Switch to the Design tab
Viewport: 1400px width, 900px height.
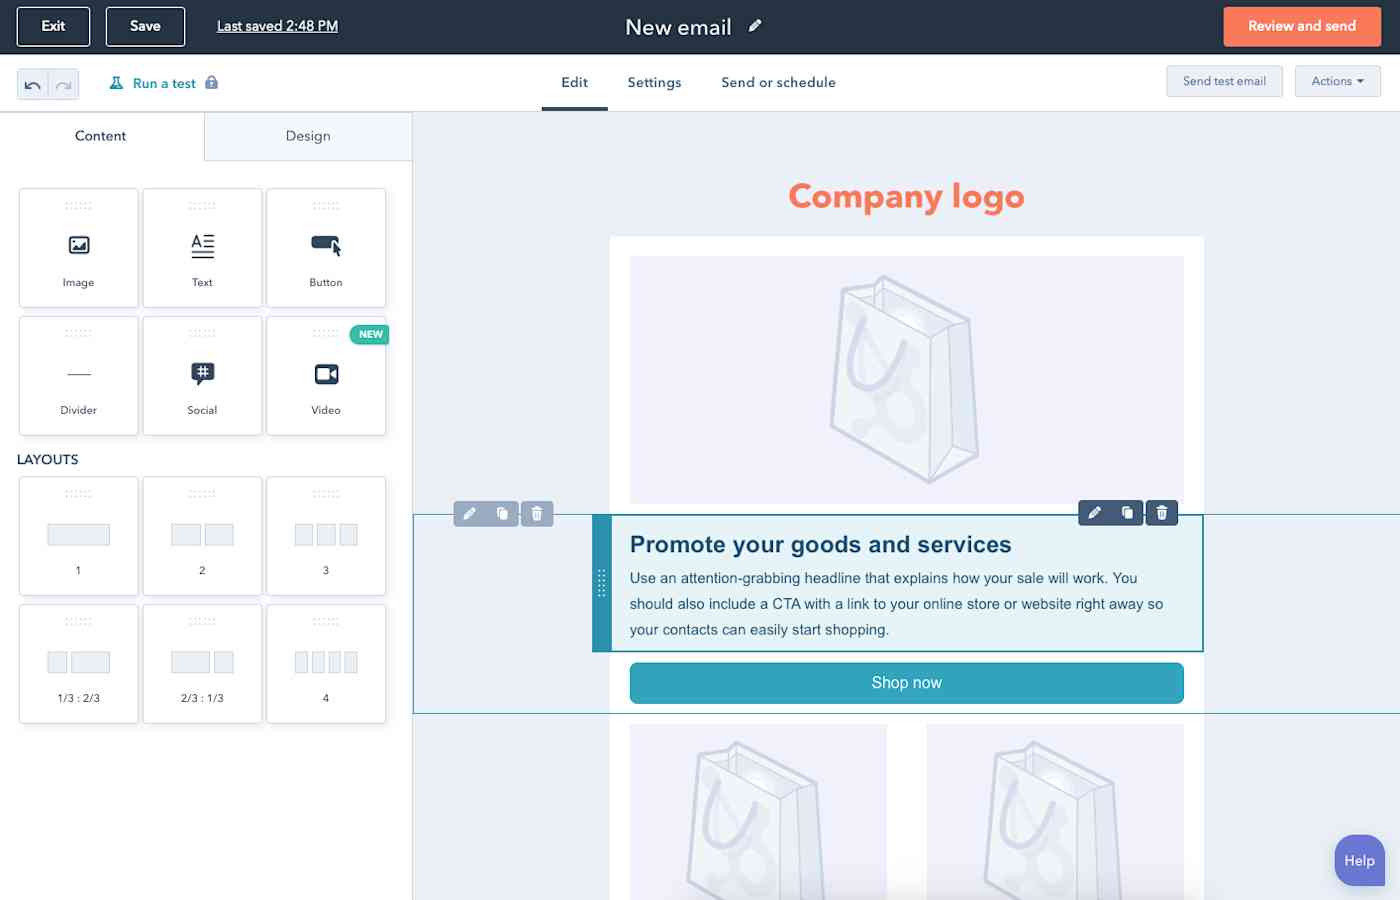[308, 136]
